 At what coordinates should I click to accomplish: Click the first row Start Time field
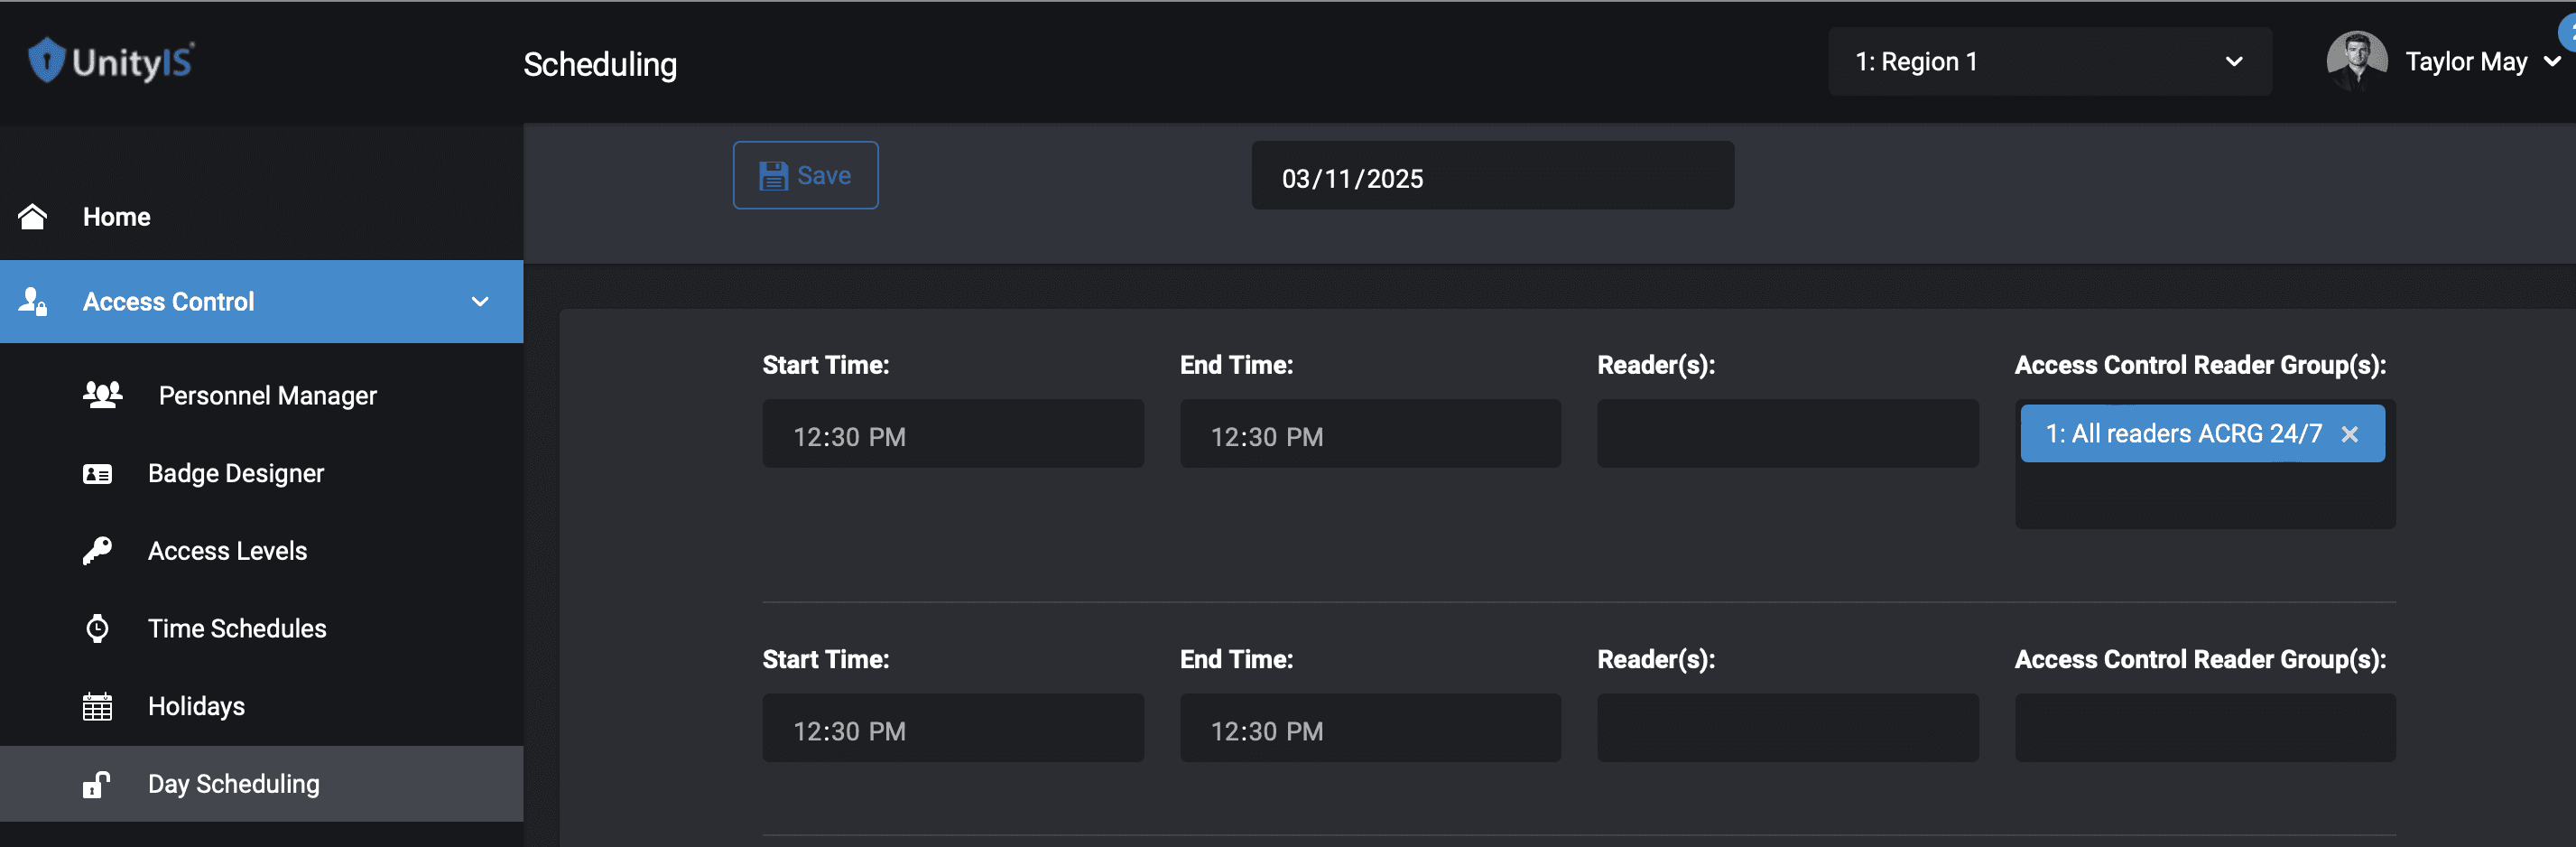pyautogui.click(x=953, y=434)
